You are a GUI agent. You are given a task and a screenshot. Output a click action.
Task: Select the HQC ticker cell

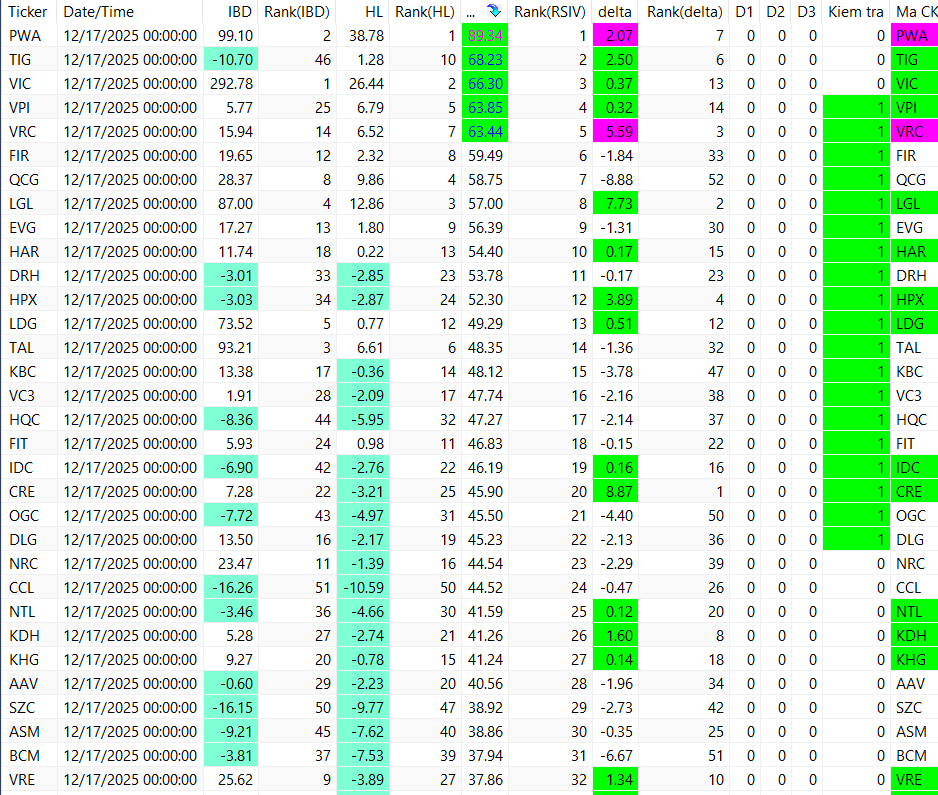tap(30, 420)
